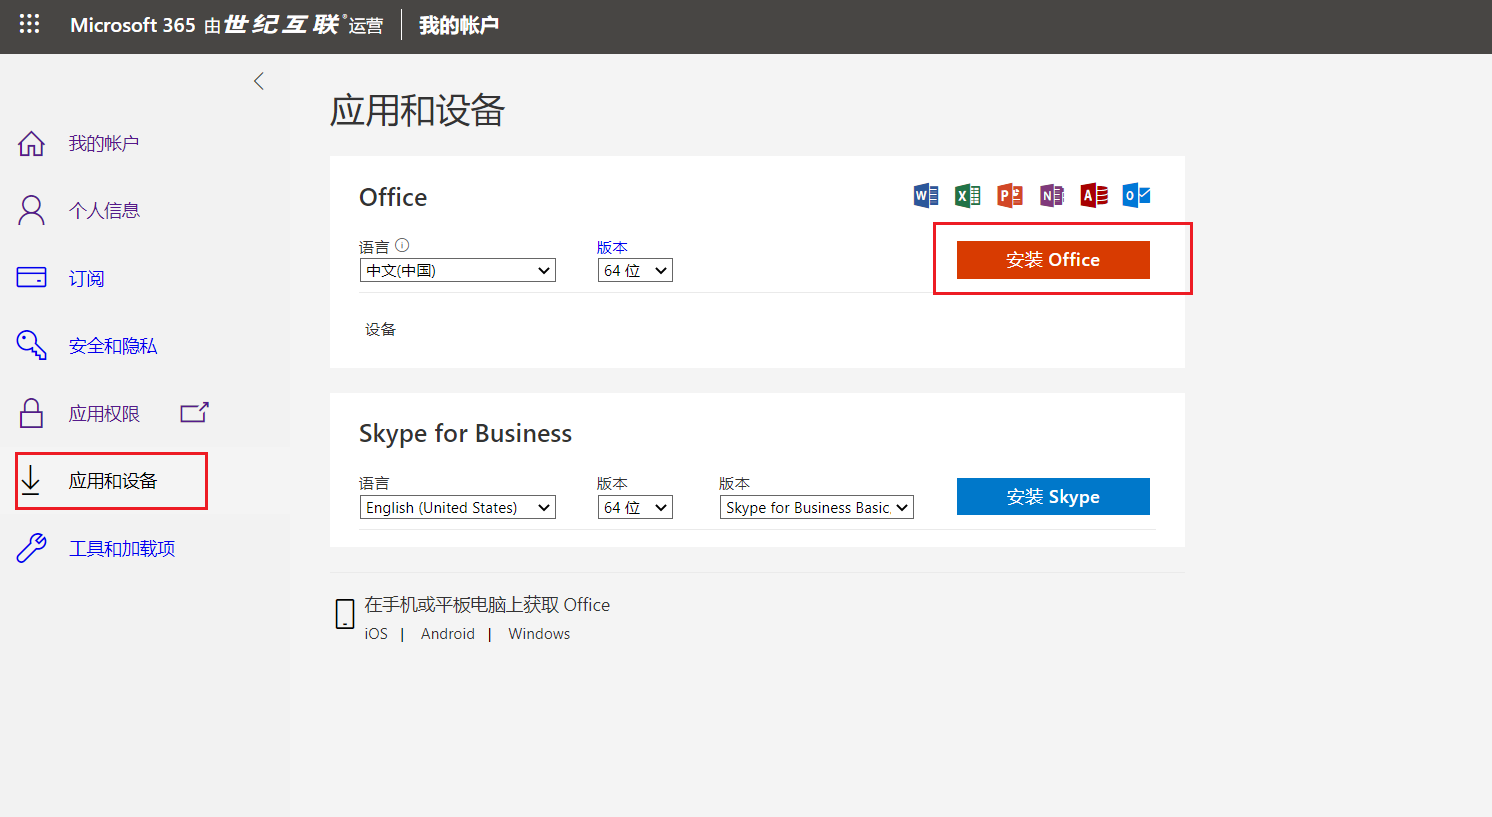Click the download arrow icon beside 应用和设备
The image size is (1492, 817).
(31, 481)
